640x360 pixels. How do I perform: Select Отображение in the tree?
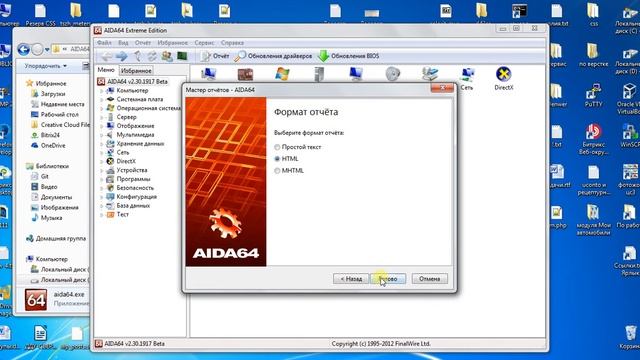click(130, 126)
